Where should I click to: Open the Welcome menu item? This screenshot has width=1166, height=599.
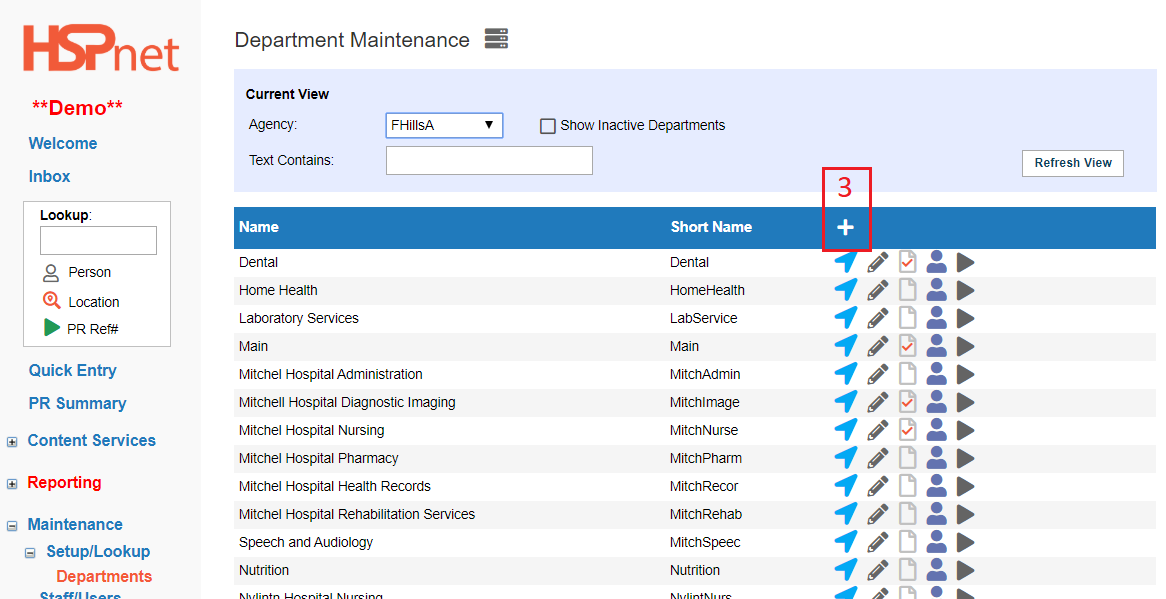(x=62, y=143)
